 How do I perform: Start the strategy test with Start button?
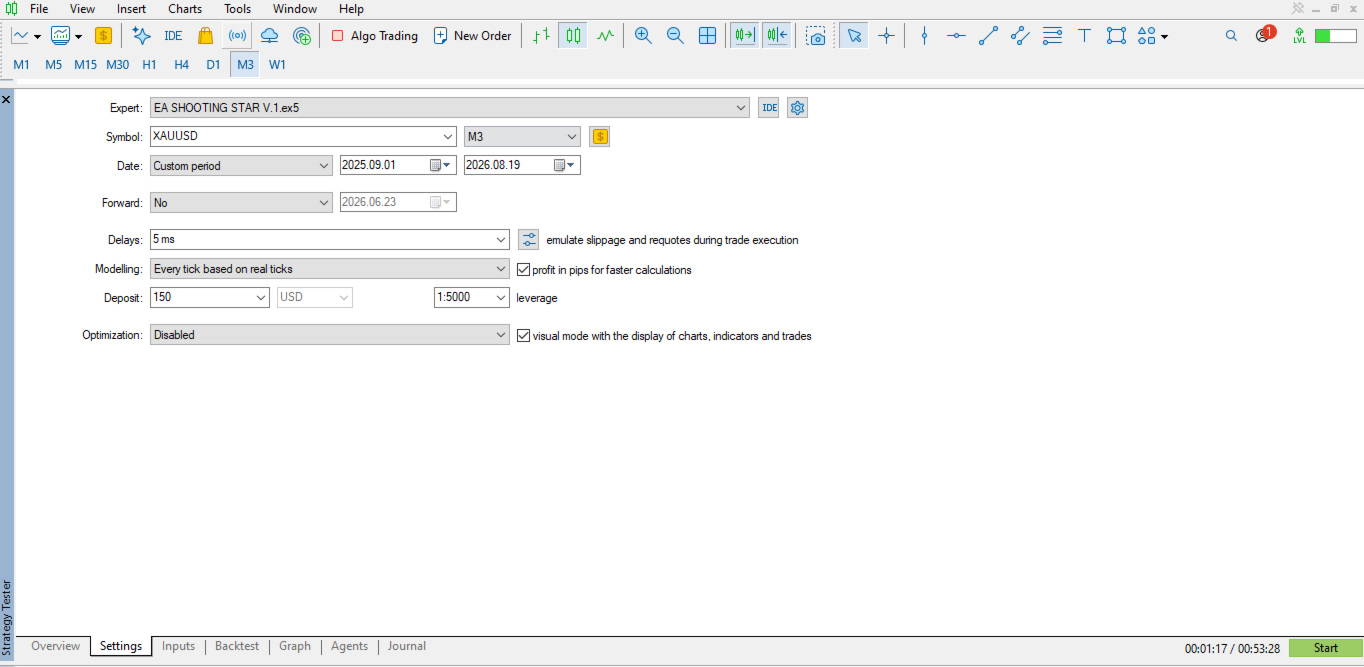(1326, 648)
